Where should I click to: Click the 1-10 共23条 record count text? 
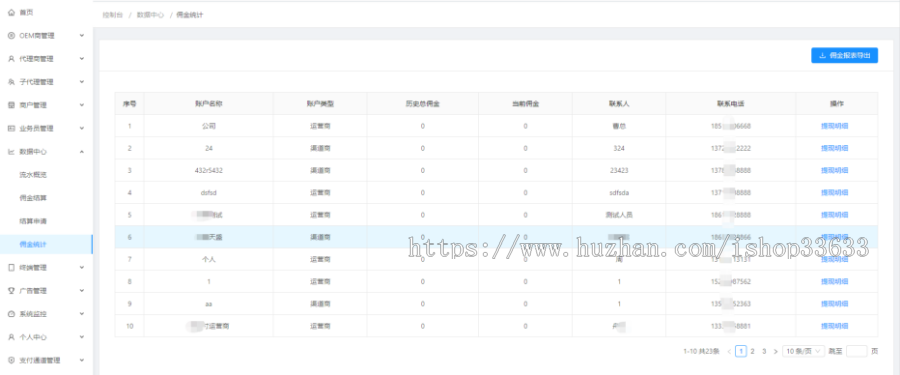pyautogui.click(x=701, y=351)
